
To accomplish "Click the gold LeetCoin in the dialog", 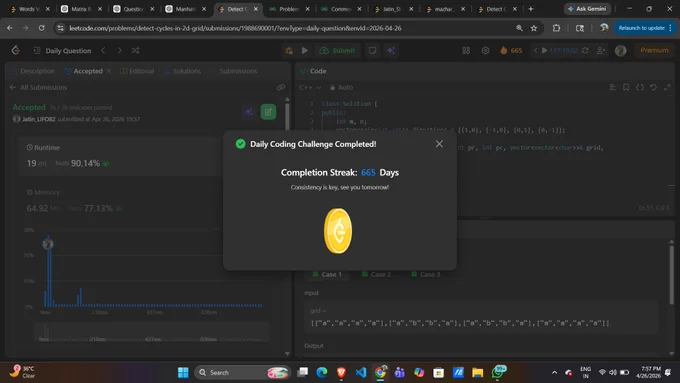I will pos(338,231).
